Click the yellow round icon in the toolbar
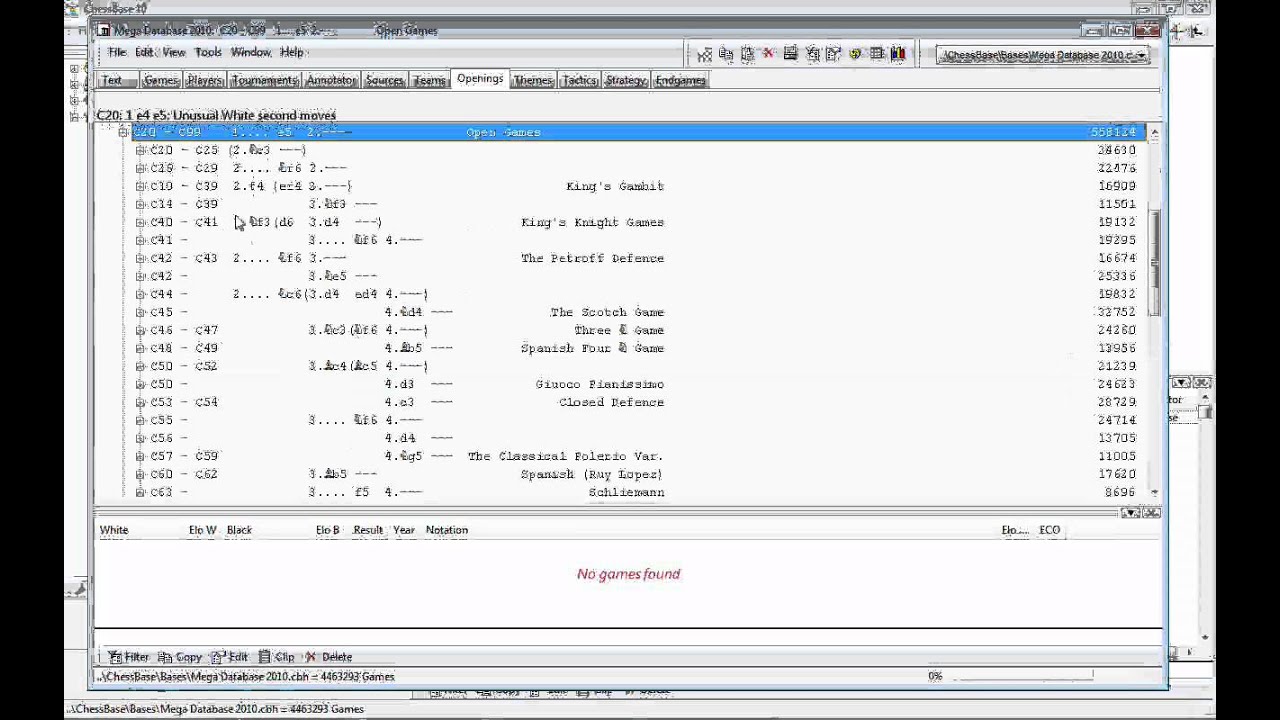Screen dimensions: 1280x720 point(855,54)
